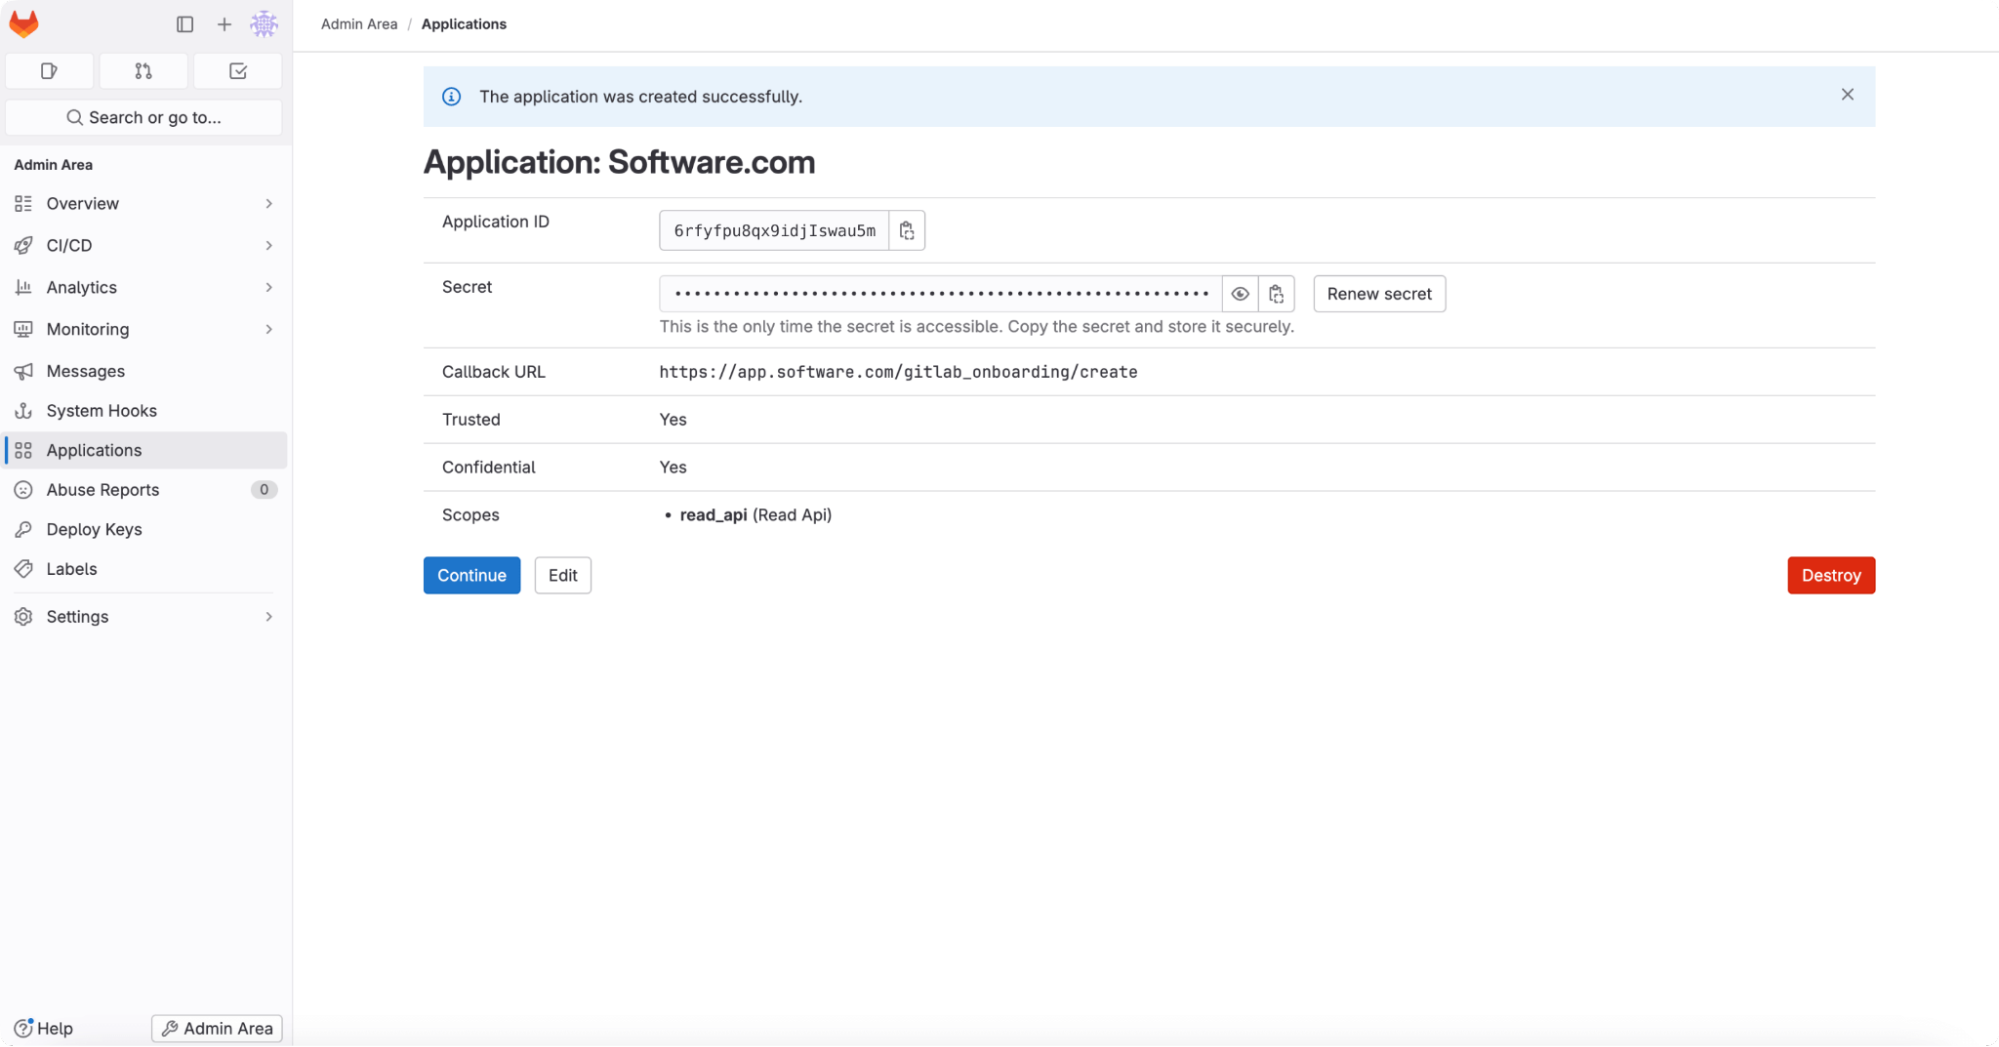Open the To-Do List shortcut
1999x1047 pixels.
coord(237,71)
